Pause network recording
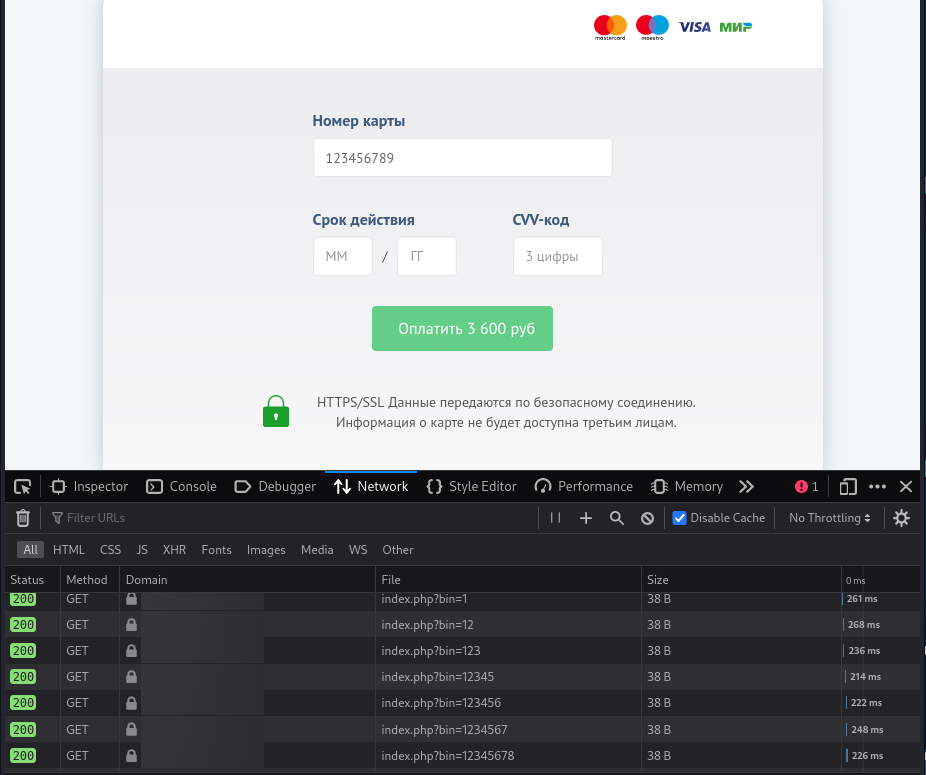 click(x=555, y=518)
